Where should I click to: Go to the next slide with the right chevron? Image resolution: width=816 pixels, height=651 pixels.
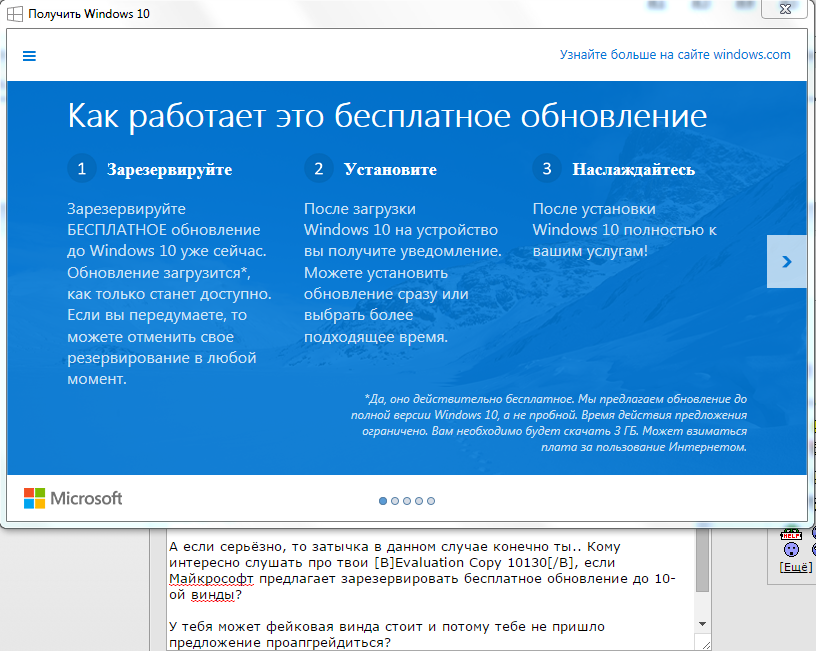tap(787, 261)
